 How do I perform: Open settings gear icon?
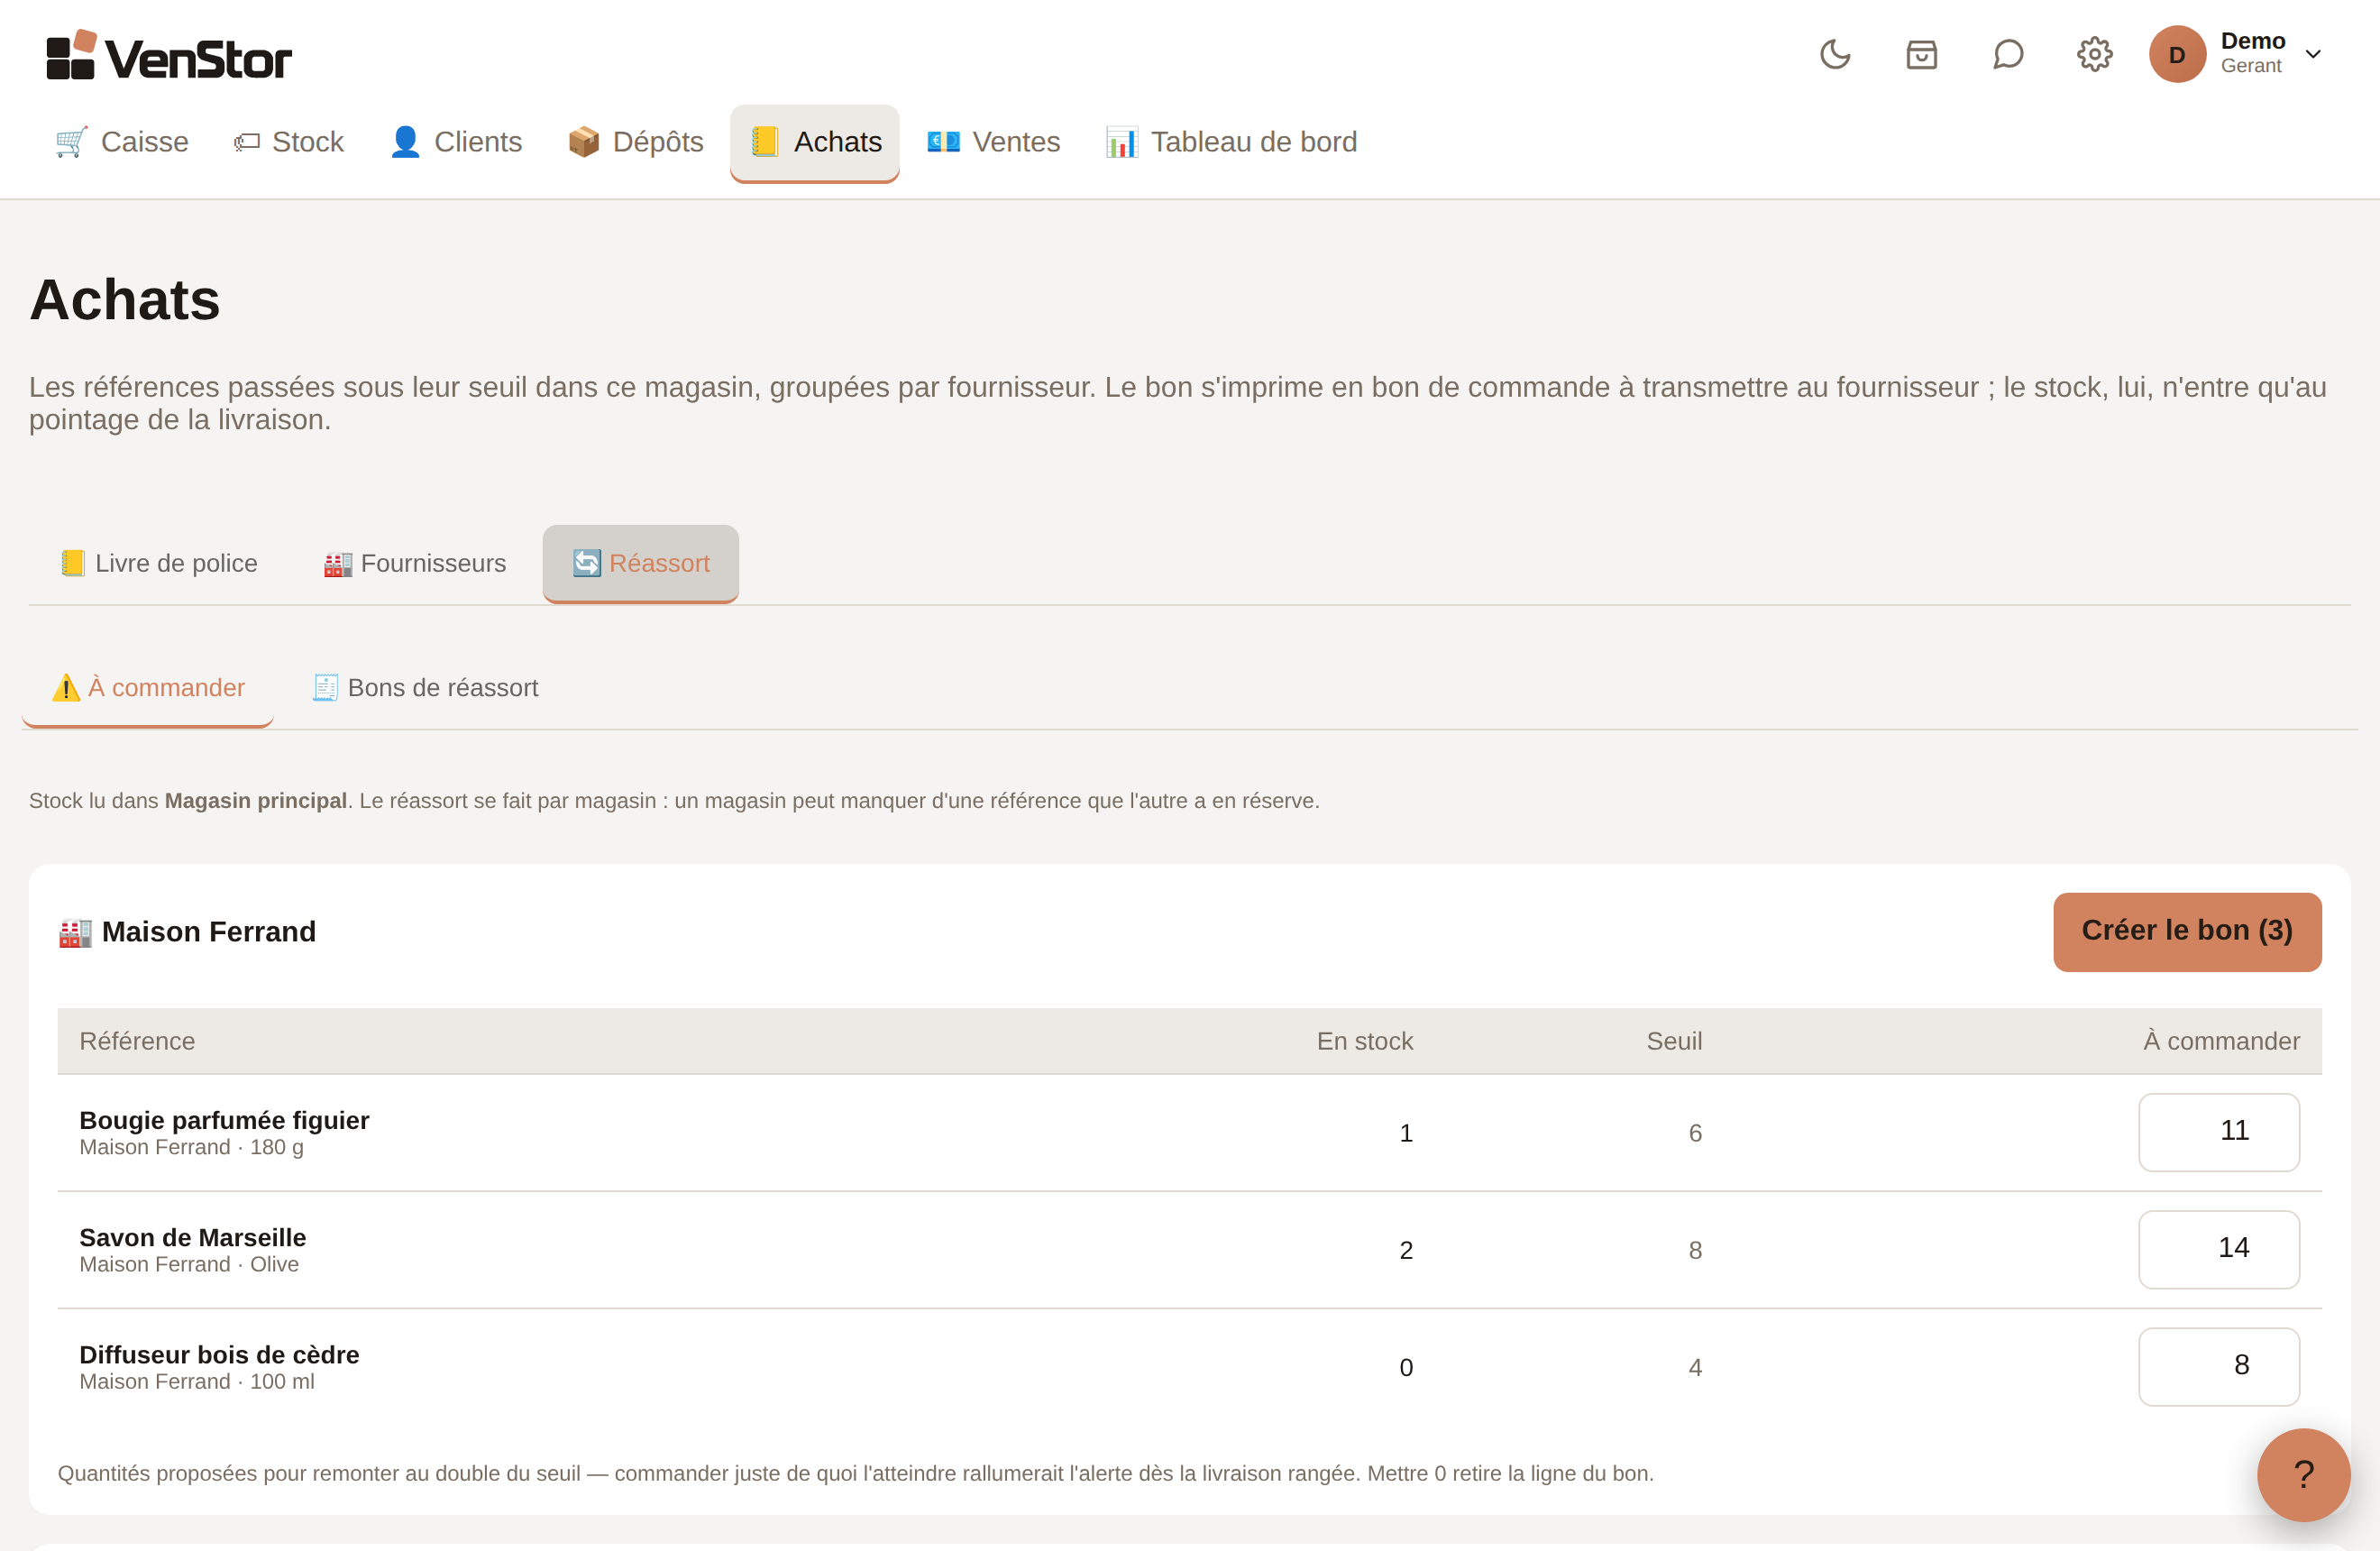pyautogui.click(x=2094, y=54)
